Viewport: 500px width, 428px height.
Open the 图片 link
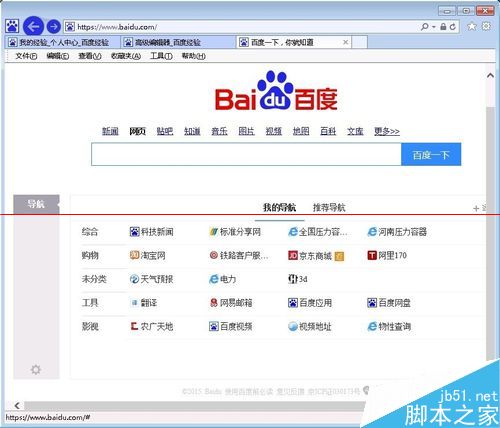(x=246, y=131)
